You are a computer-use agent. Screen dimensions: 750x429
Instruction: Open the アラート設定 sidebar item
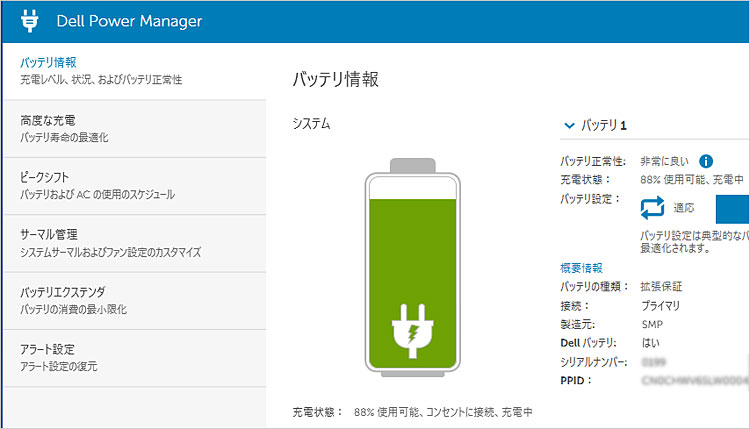(x=134, y=358)
